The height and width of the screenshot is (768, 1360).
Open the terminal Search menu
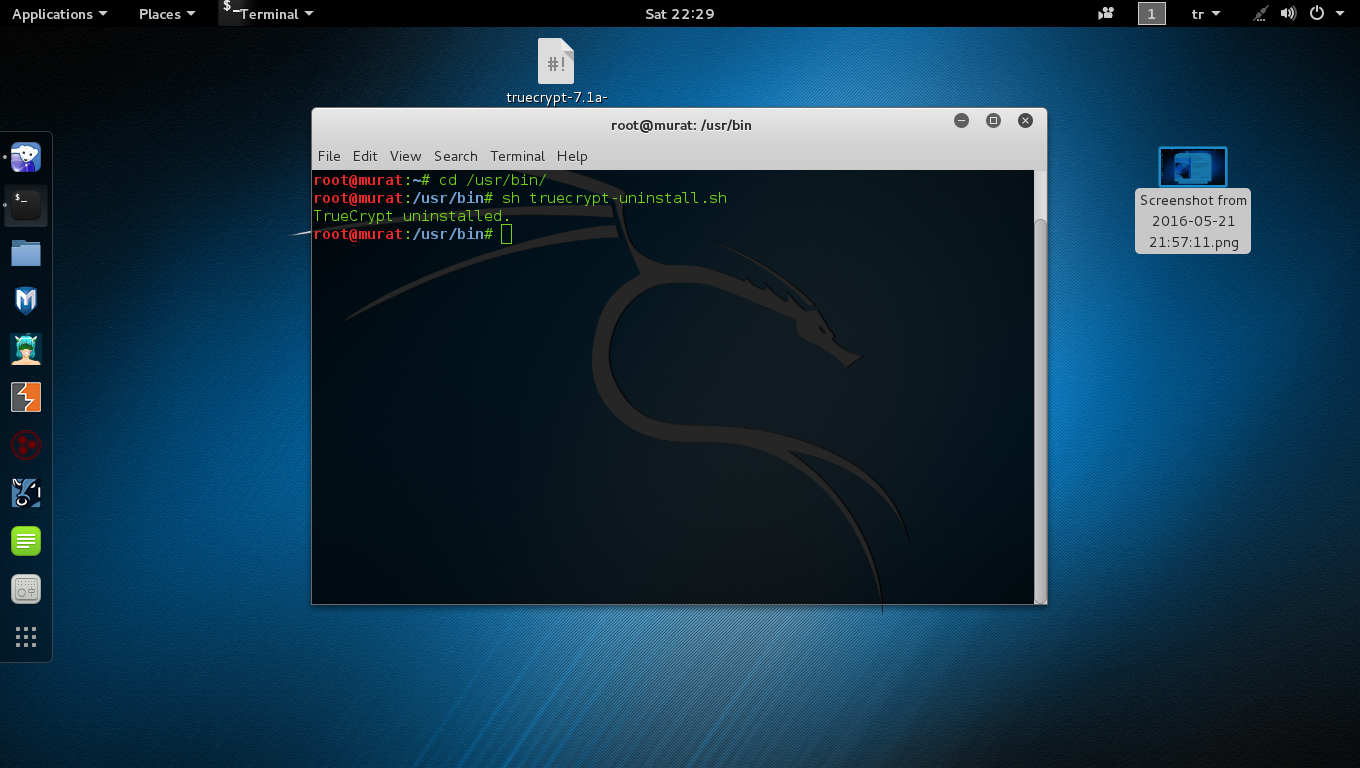[455, 156]
